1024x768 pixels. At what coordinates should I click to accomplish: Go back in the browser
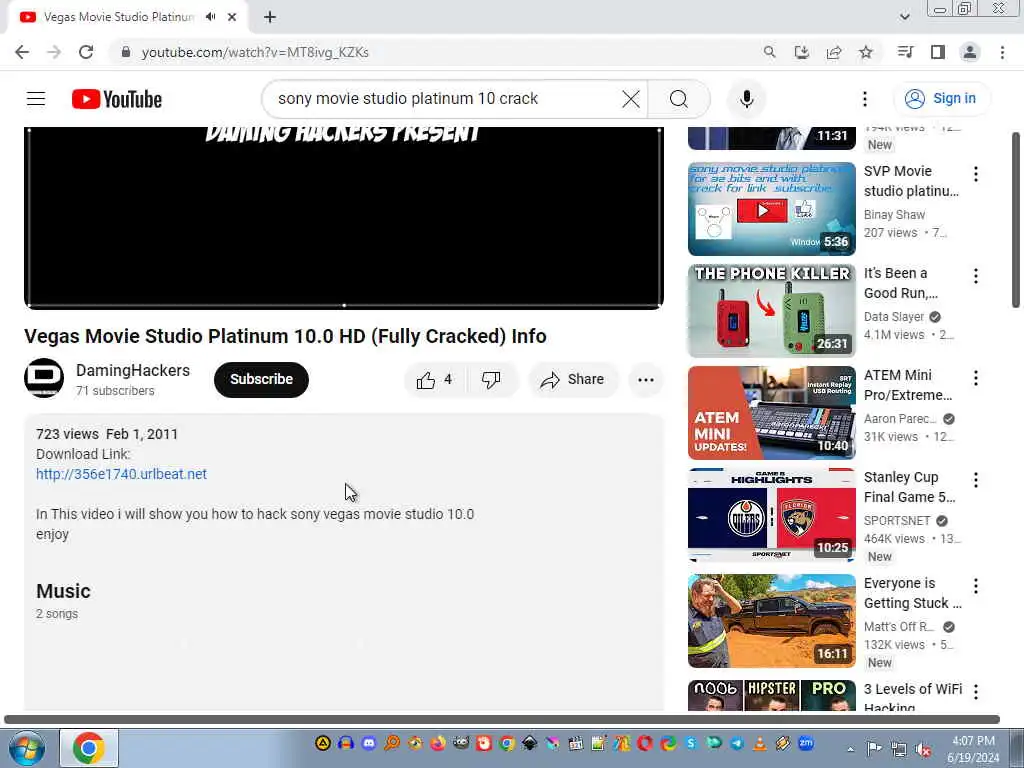point(22,52)
